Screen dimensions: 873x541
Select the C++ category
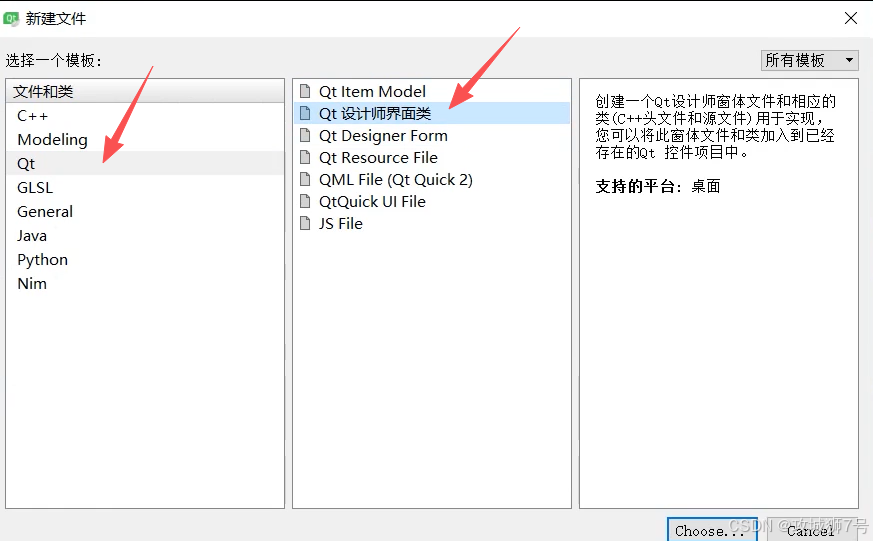(x=145, y=116)
